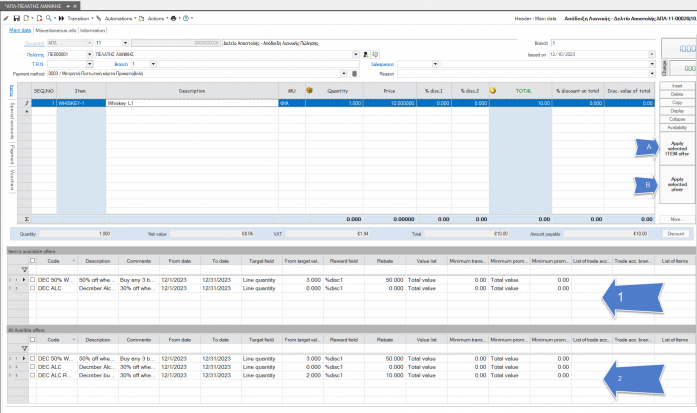Check DEC ALC offer in Item's offers

32,288
